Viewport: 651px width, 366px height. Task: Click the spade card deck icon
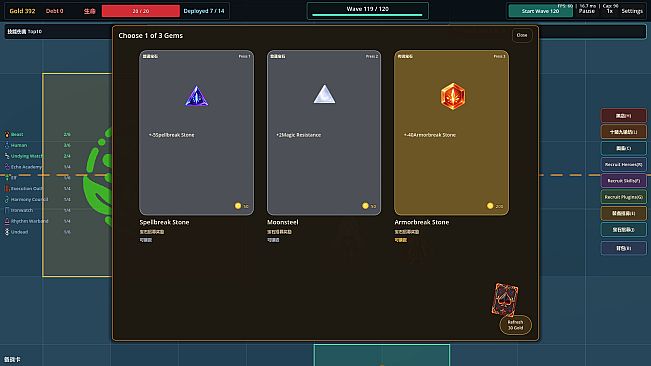505,300
